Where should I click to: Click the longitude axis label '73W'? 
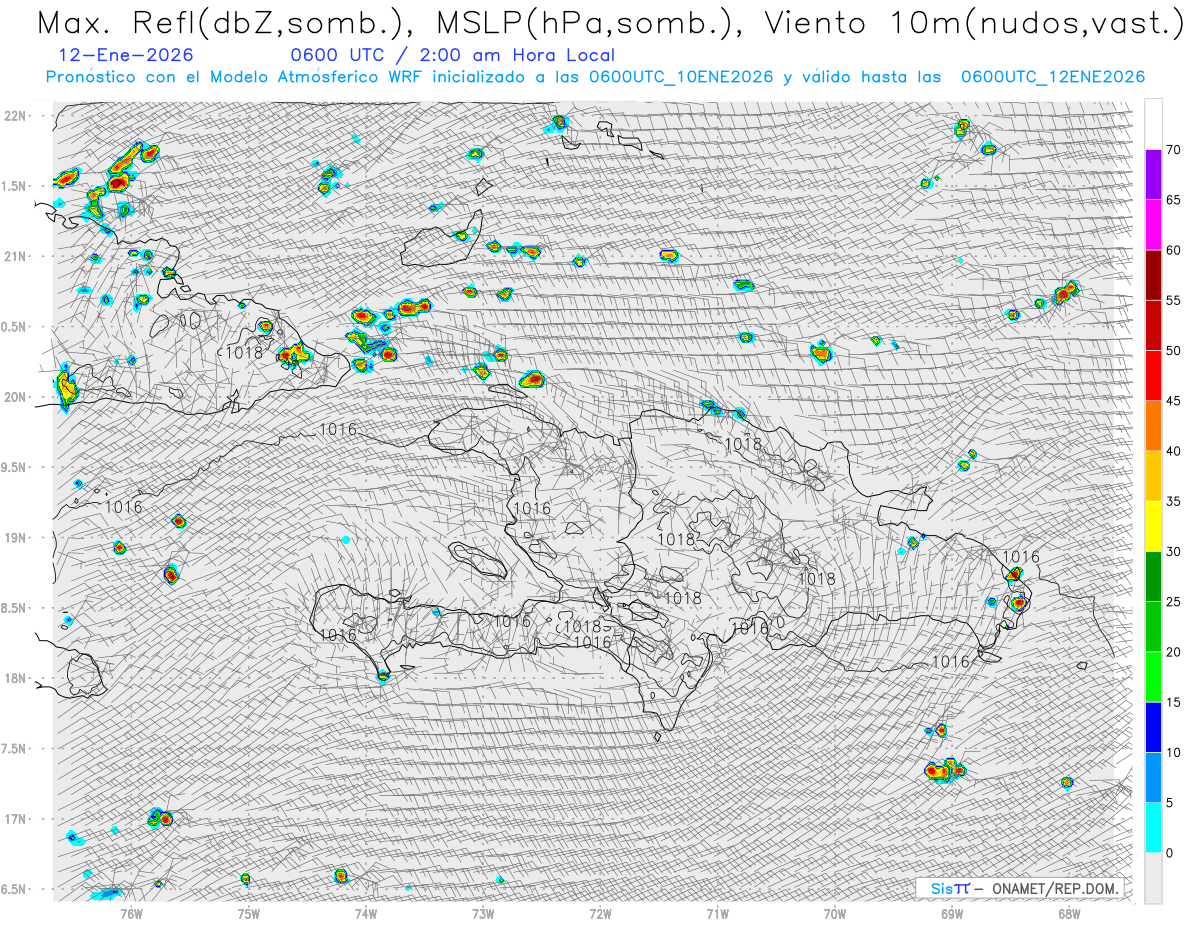tap(483, 914)
